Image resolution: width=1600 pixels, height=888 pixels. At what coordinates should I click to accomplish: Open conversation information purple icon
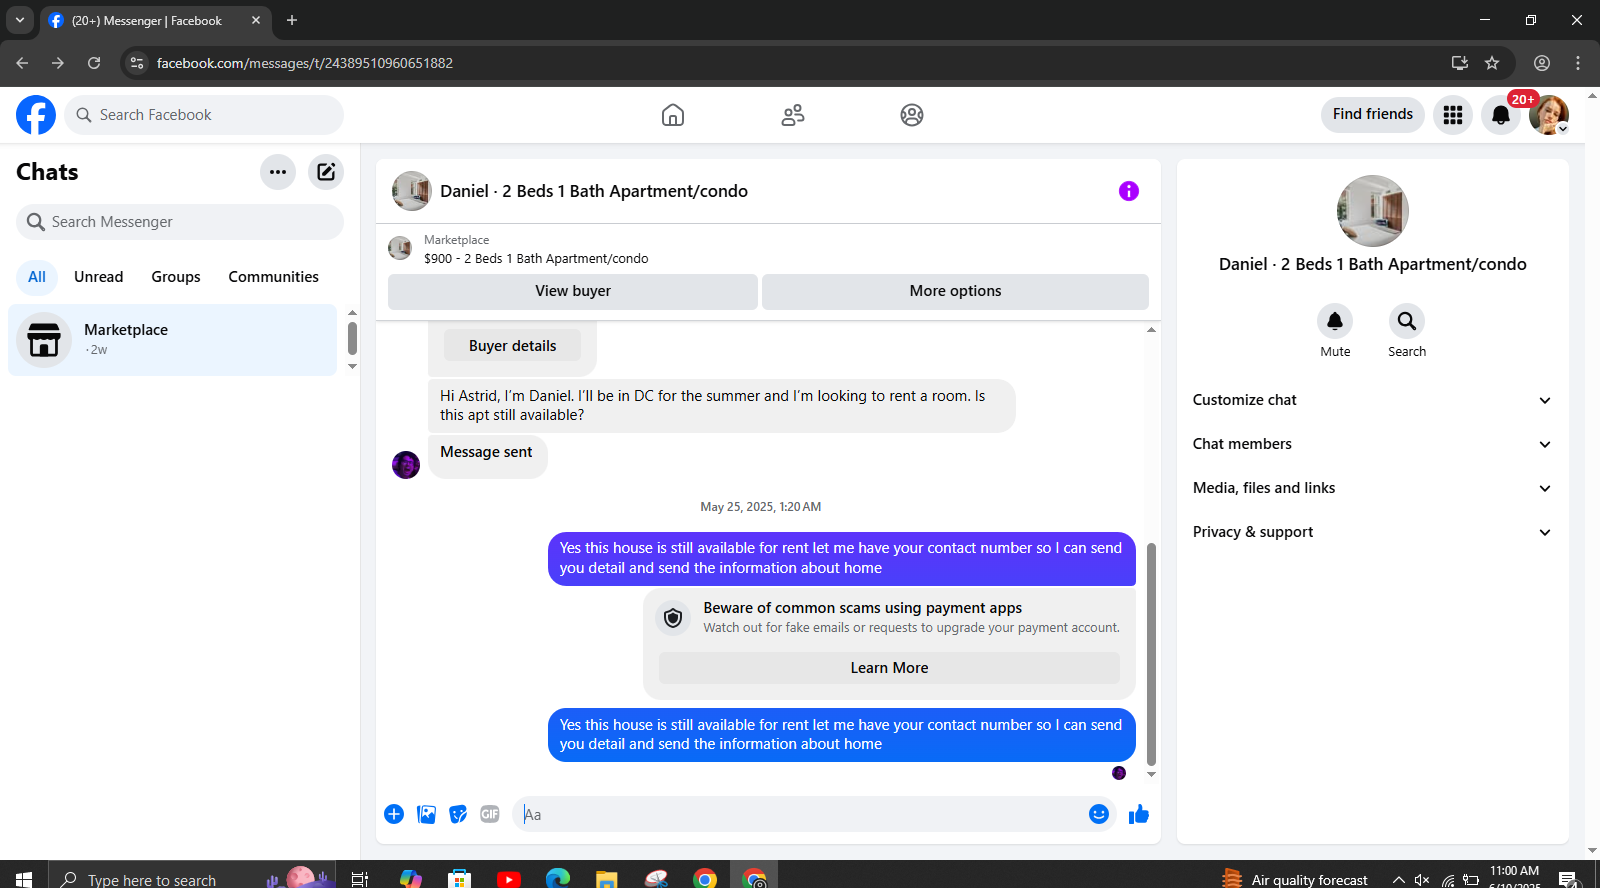[1129, 191]
